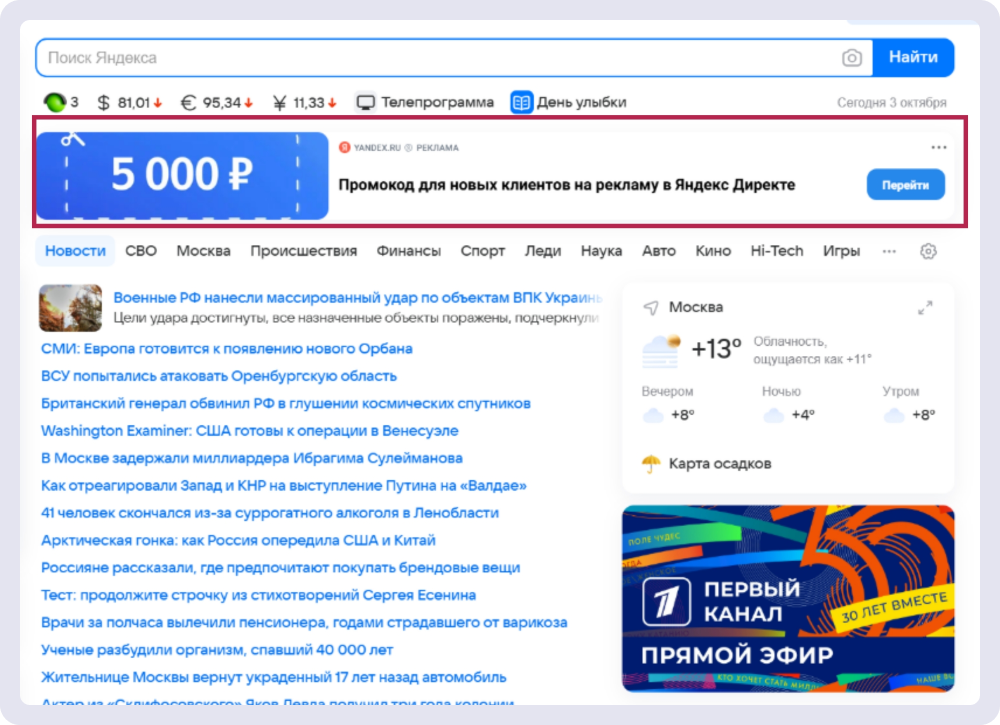Expand the weather widget with the diagonal arrows
Viewport: 1000px width, 725px height.
(926, 308)
